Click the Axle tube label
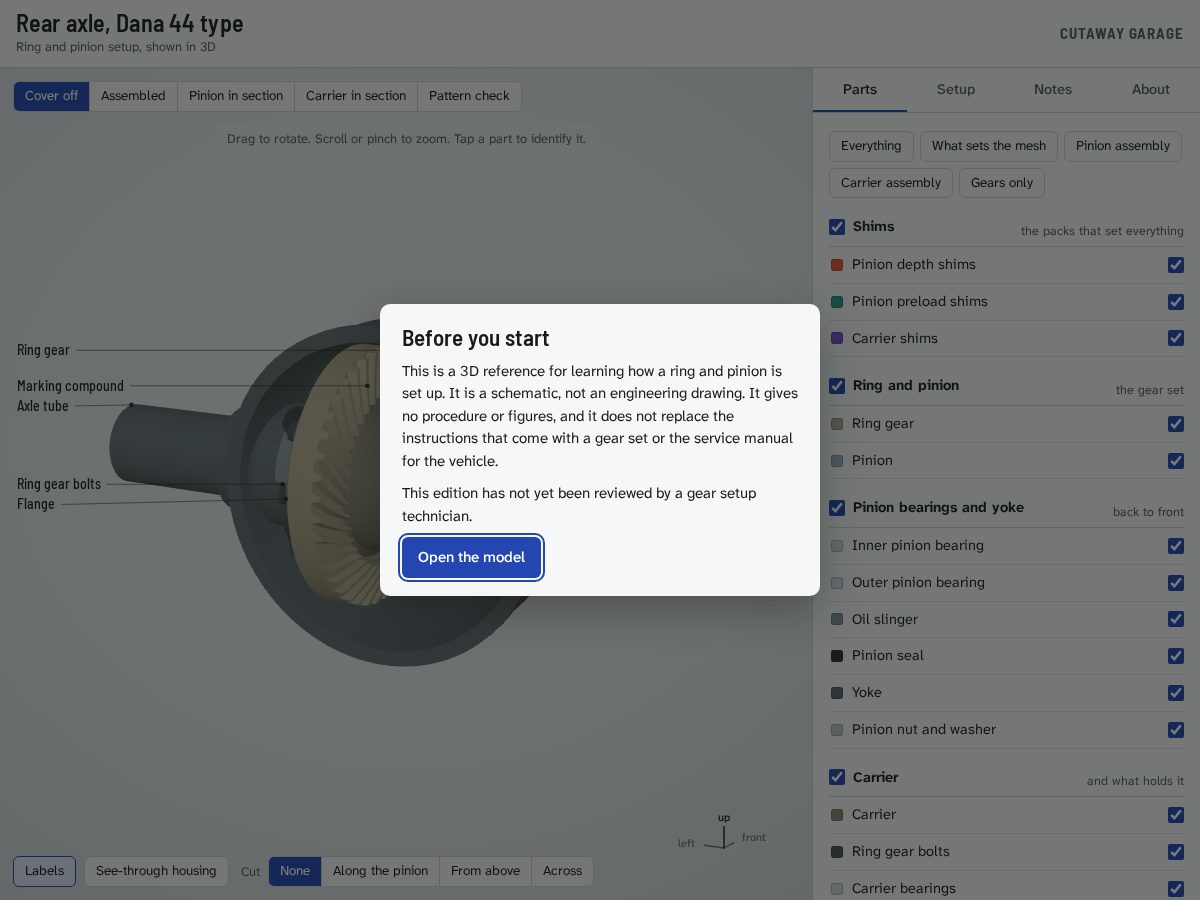 pos(43,406)
